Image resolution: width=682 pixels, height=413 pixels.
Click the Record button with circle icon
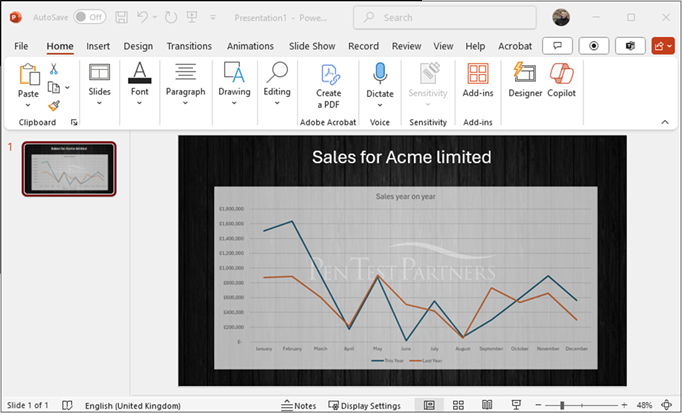(594, 46)
